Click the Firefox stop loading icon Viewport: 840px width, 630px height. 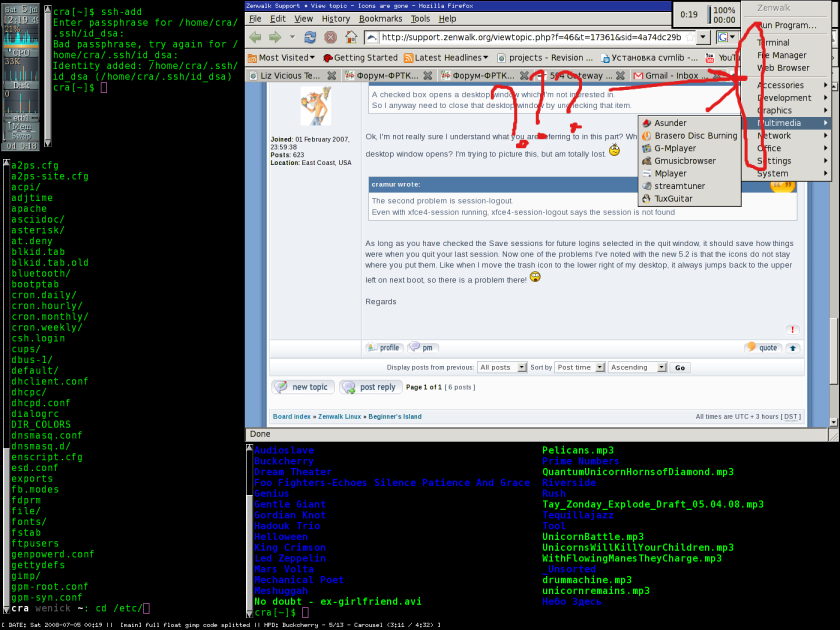[330, 37]
